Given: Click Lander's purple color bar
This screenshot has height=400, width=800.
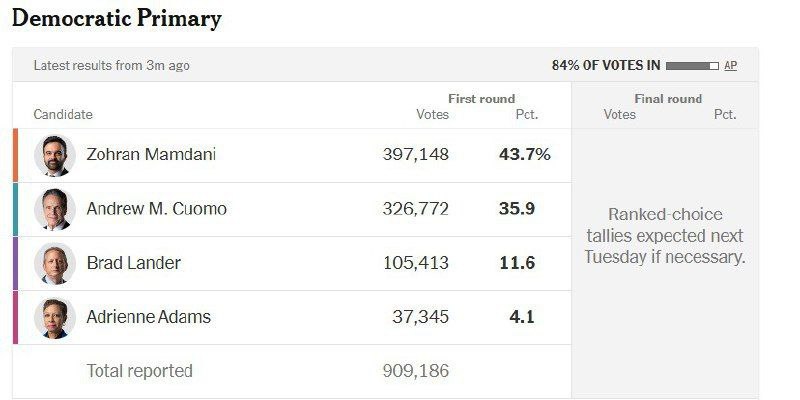Looking at the screenshot, I should coord(15,264).
